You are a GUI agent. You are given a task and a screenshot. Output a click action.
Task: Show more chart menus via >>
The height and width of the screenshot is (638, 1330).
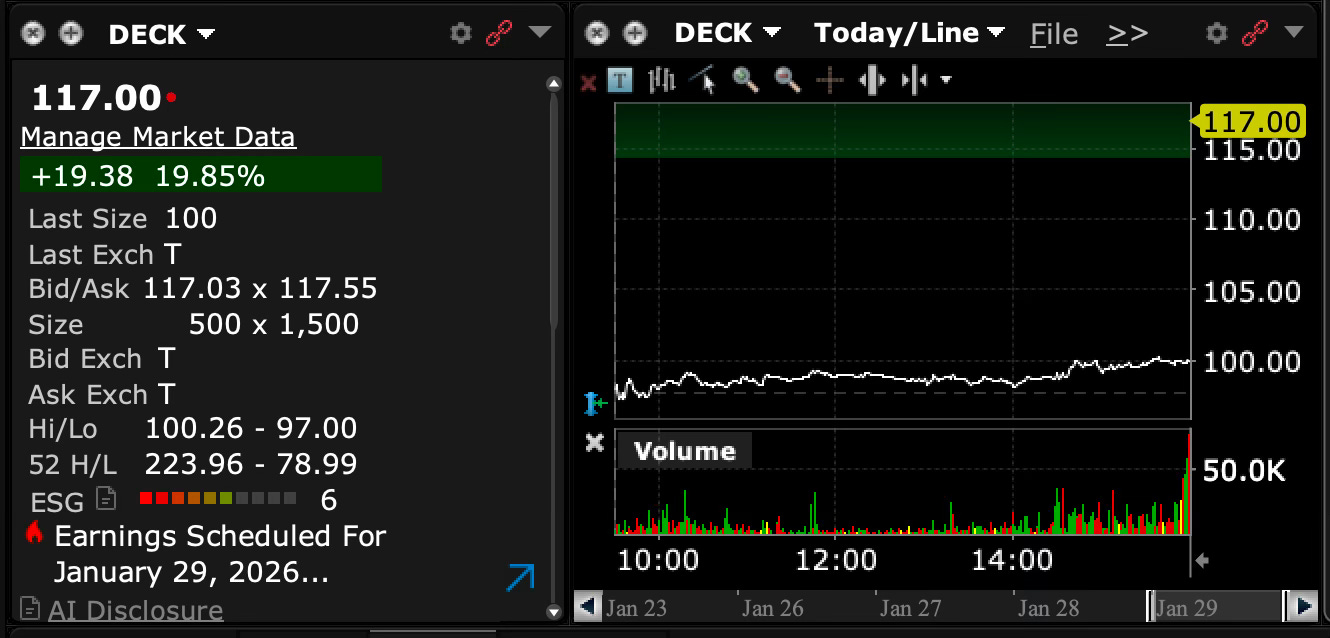(x=1127, y=34)
